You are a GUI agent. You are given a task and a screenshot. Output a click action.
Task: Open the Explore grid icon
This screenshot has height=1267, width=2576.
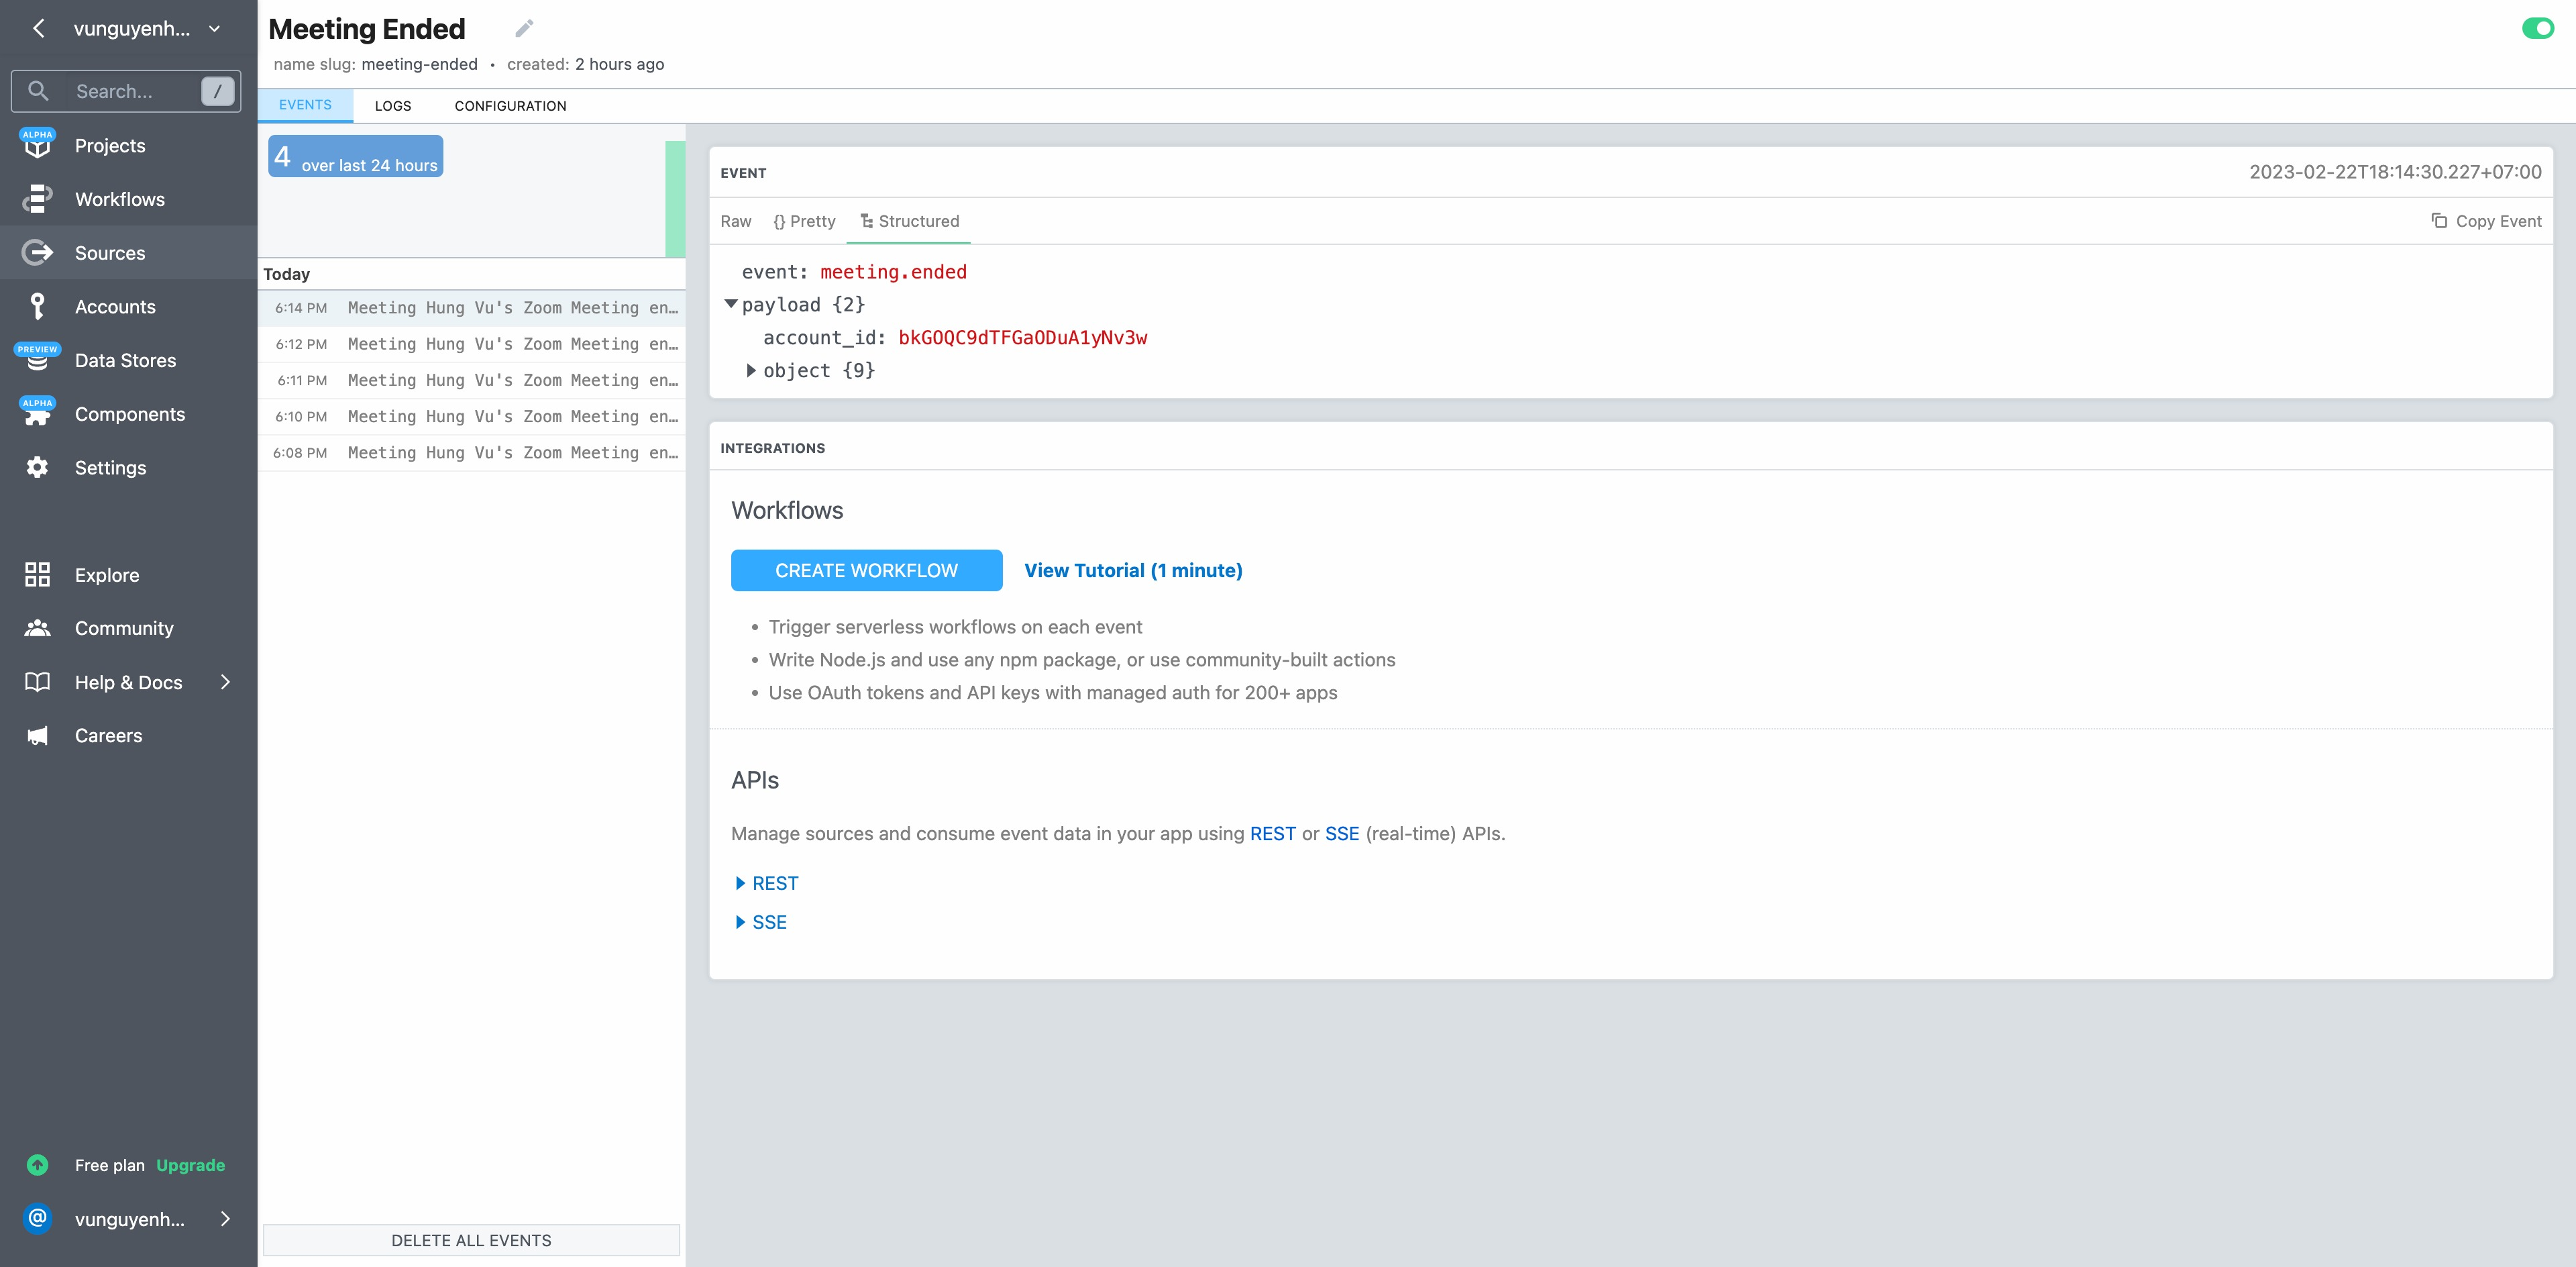pyautogui.click(x=37, y=574)
